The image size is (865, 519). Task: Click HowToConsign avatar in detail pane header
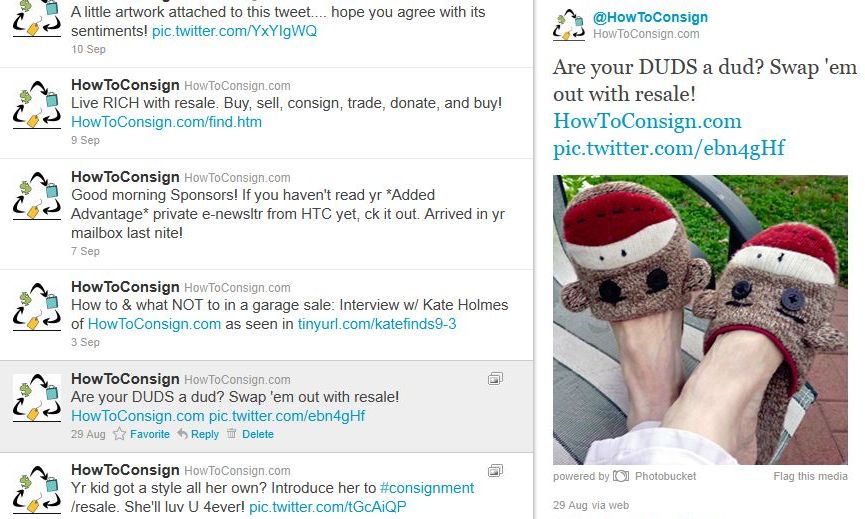(x=569, y=25)
